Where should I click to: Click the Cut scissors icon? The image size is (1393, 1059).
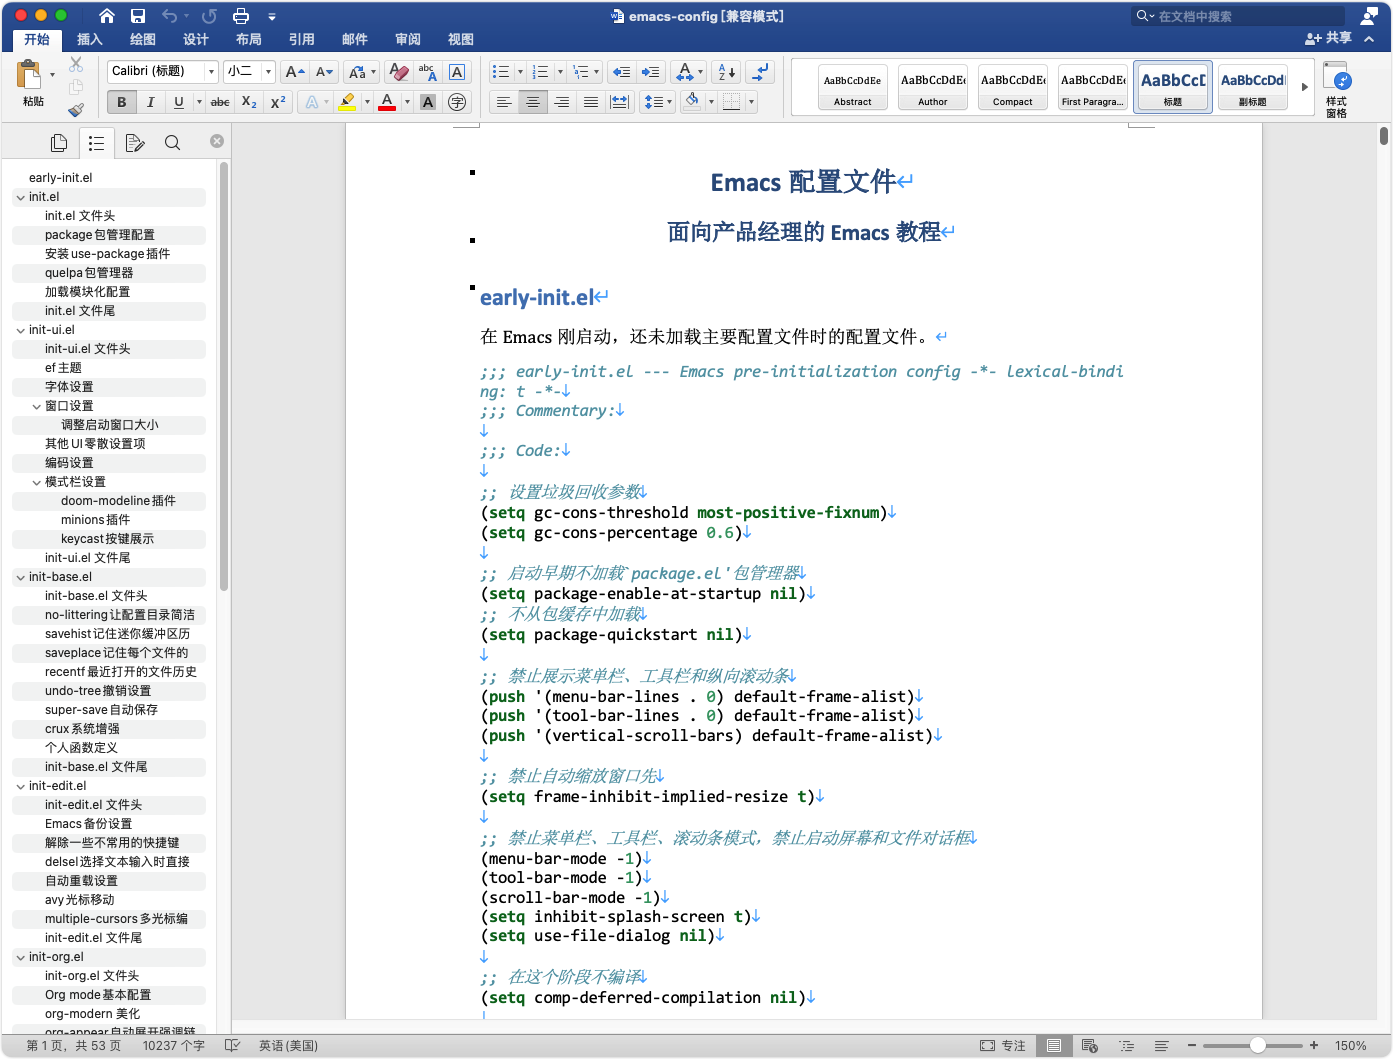click(76, 64)
